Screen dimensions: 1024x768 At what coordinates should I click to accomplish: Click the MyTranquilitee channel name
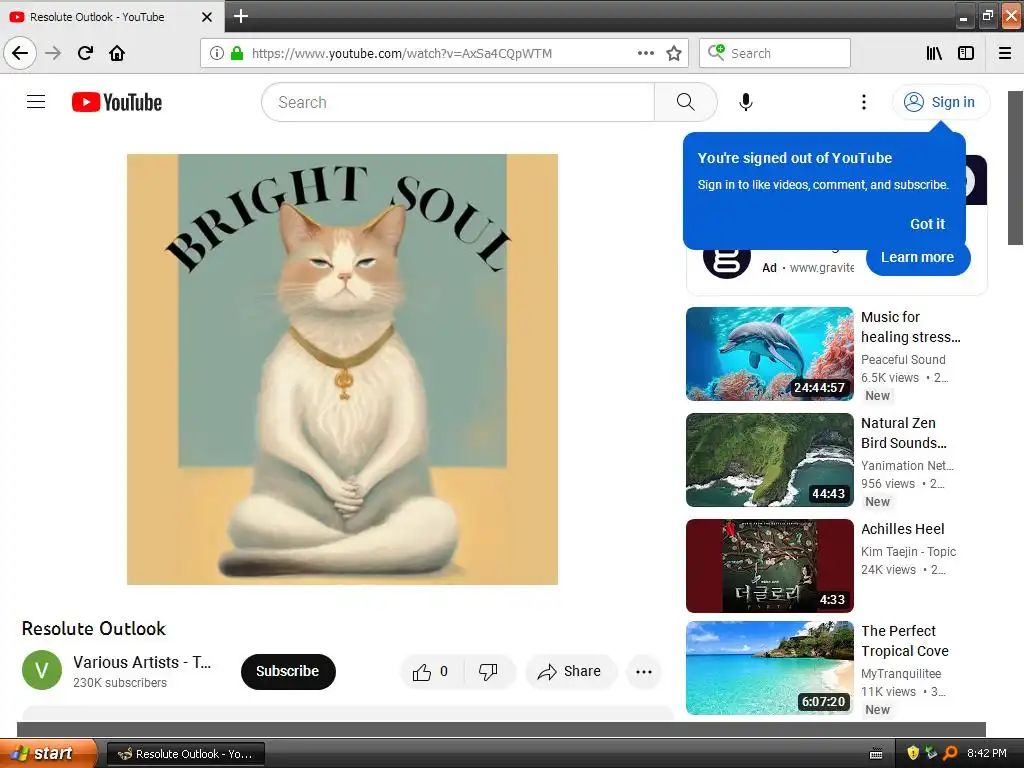click(901, 673)
